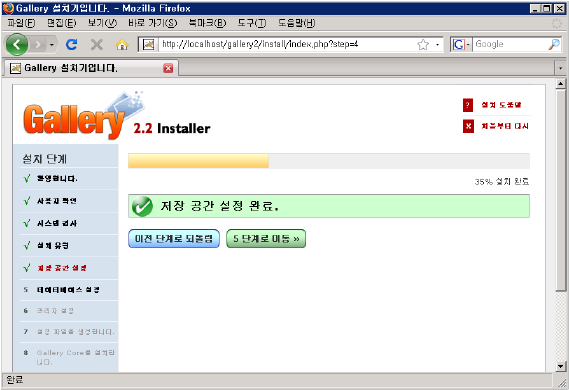Go to the Home page icon

(x=122, y=45)
